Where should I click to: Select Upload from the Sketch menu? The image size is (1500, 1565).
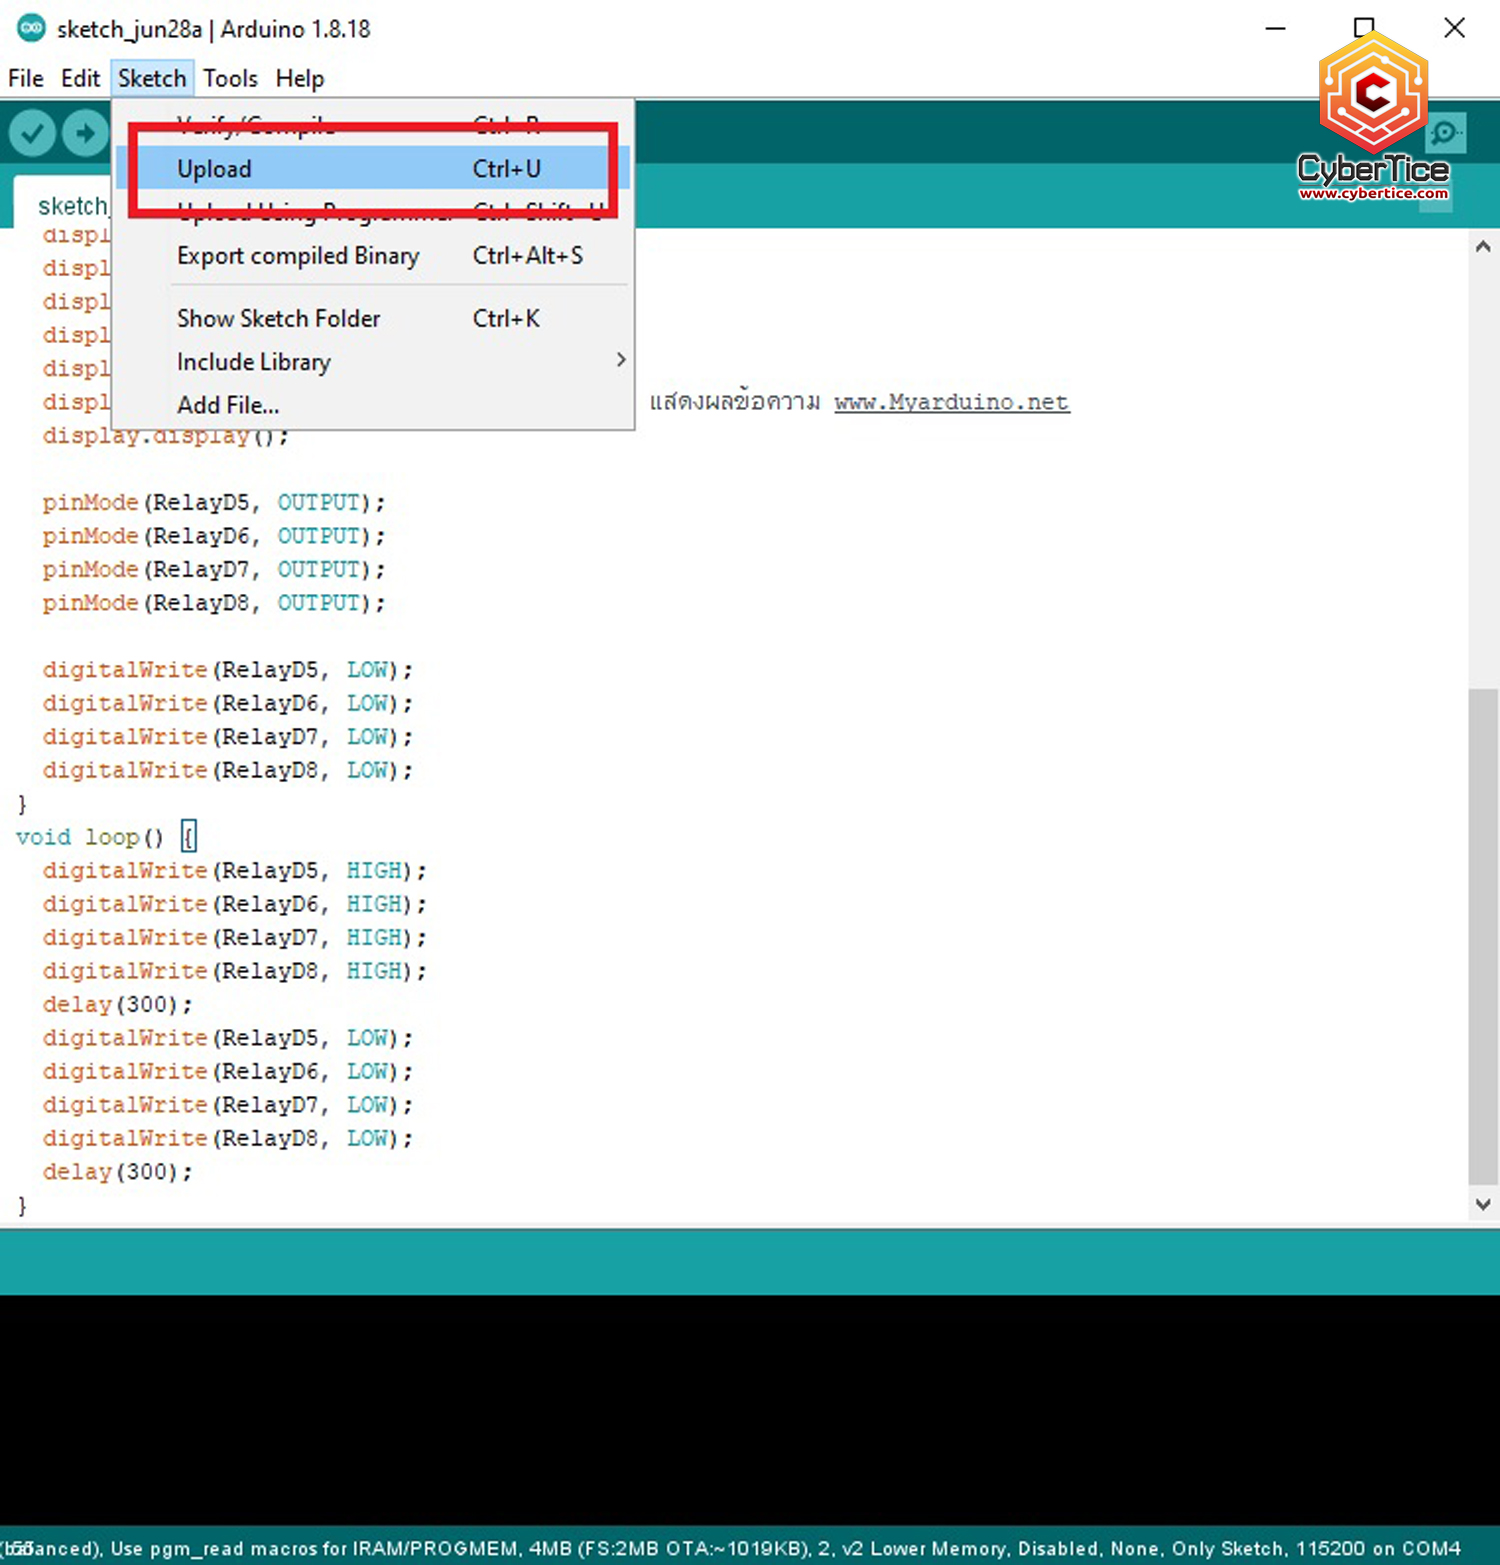click(x=213, y=168)
